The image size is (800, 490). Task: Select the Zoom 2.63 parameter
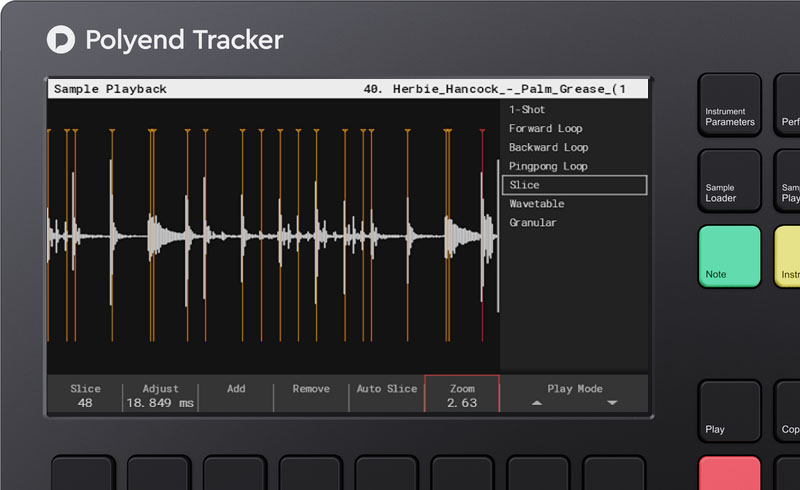click(462, 394)
